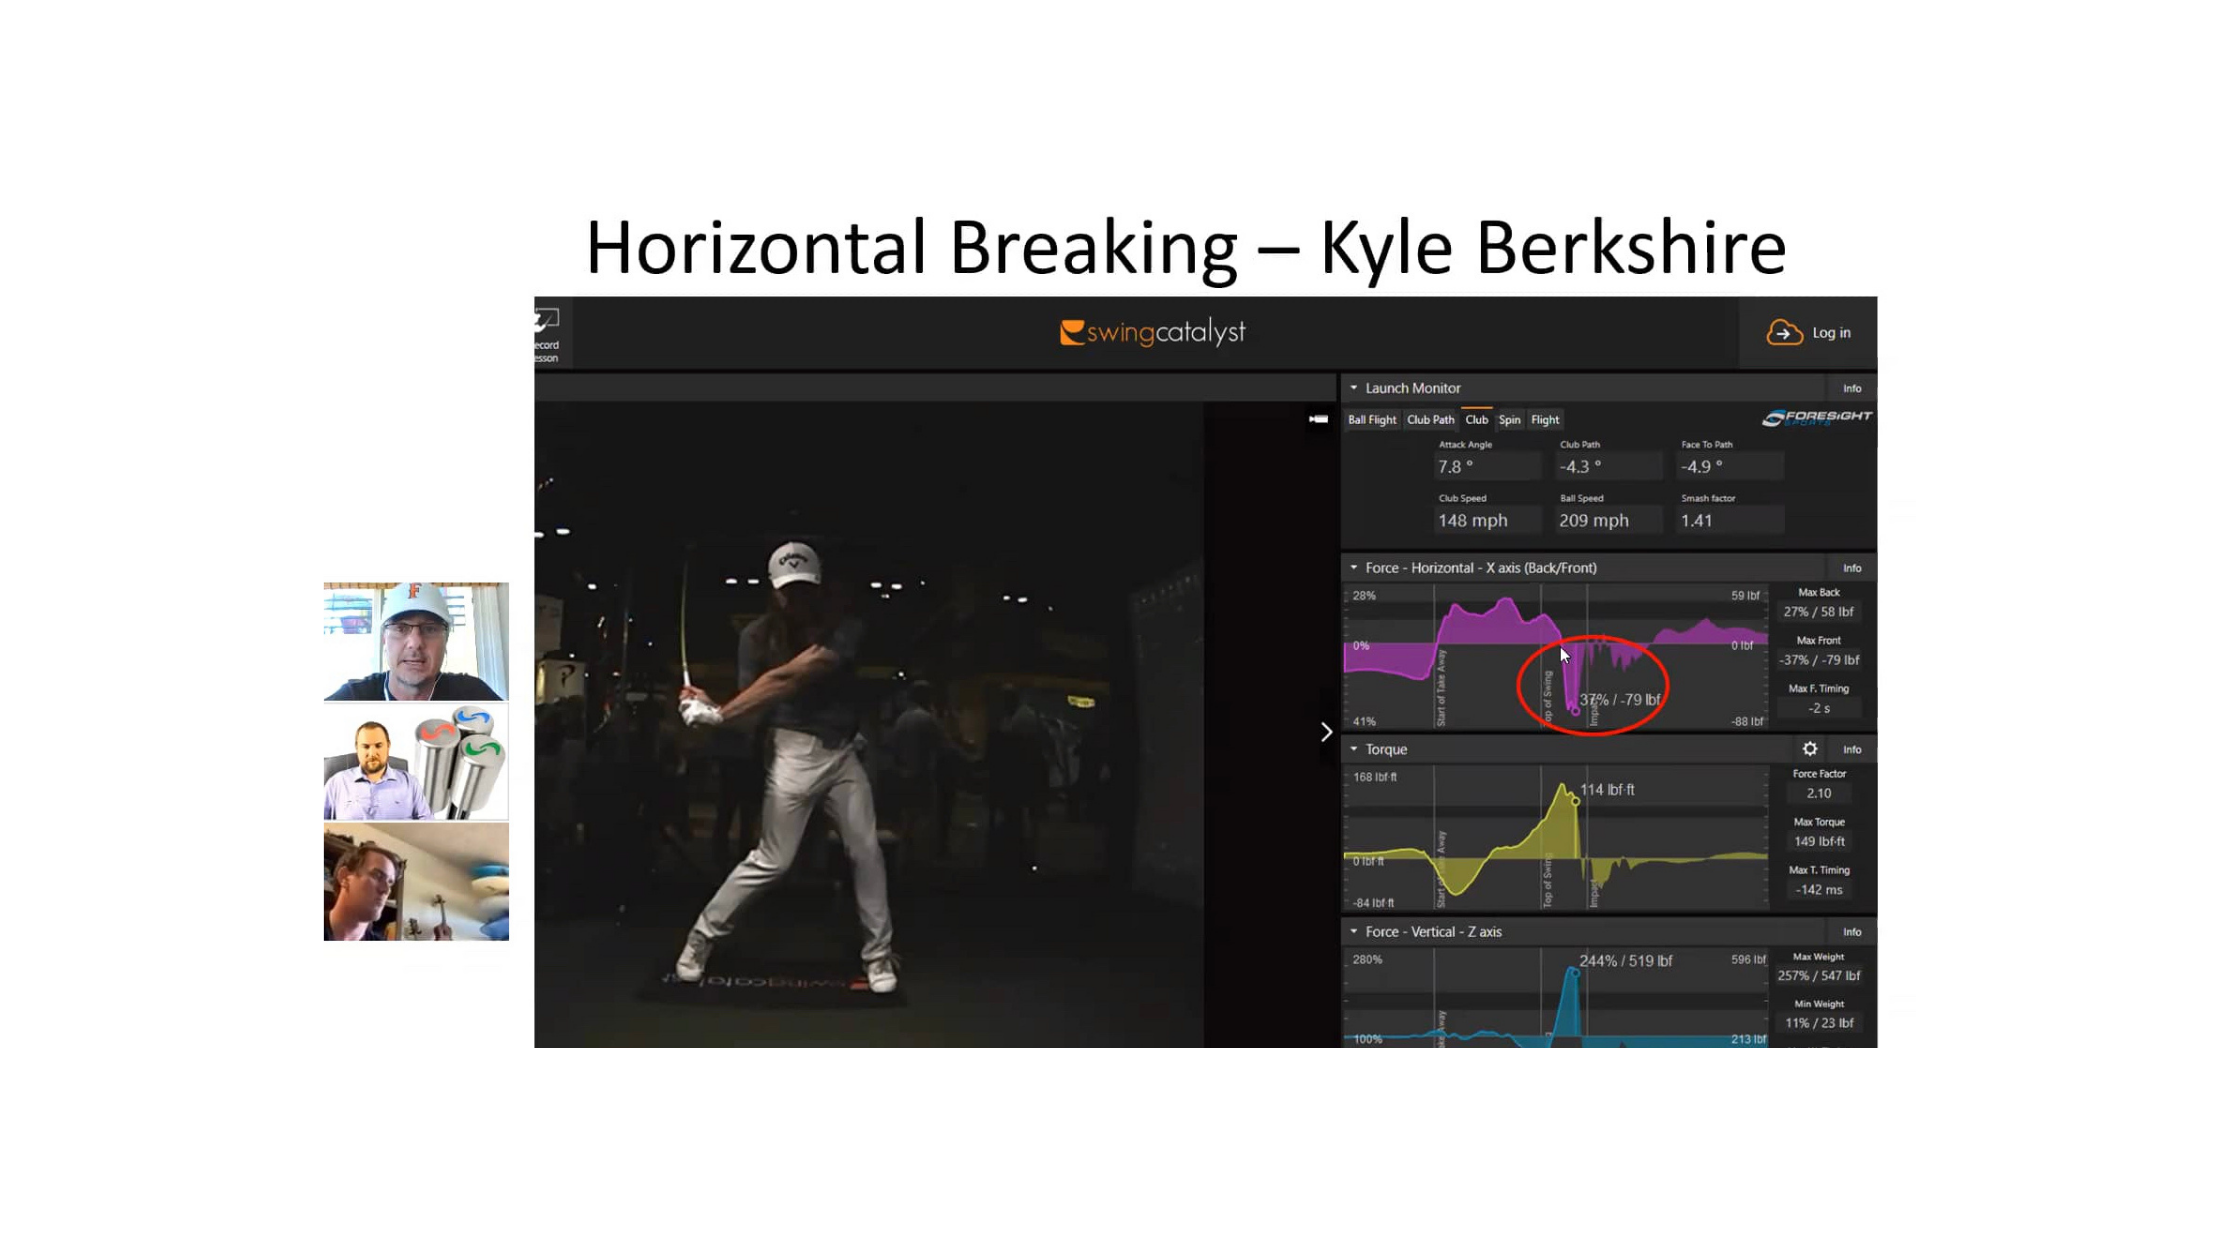The image size is (2240, 1260).
Task: Collapse the Torque panel
Action: pos(1354,749)
